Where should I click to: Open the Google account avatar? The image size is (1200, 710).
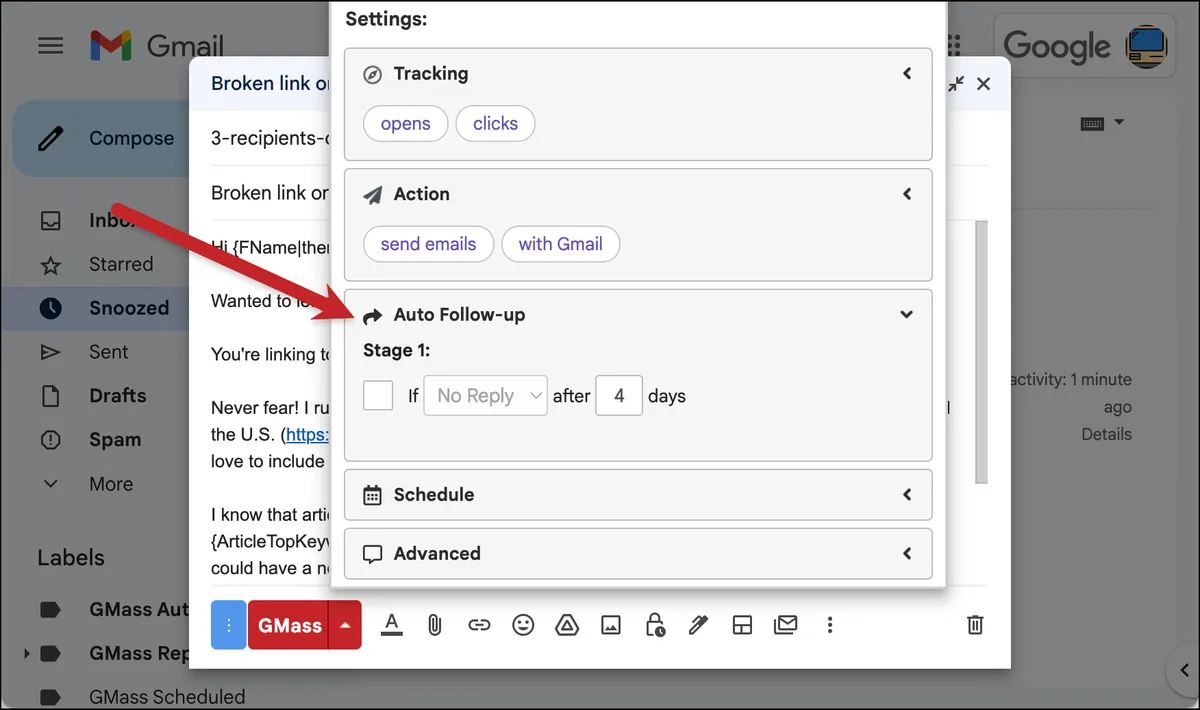(1146, 47)
